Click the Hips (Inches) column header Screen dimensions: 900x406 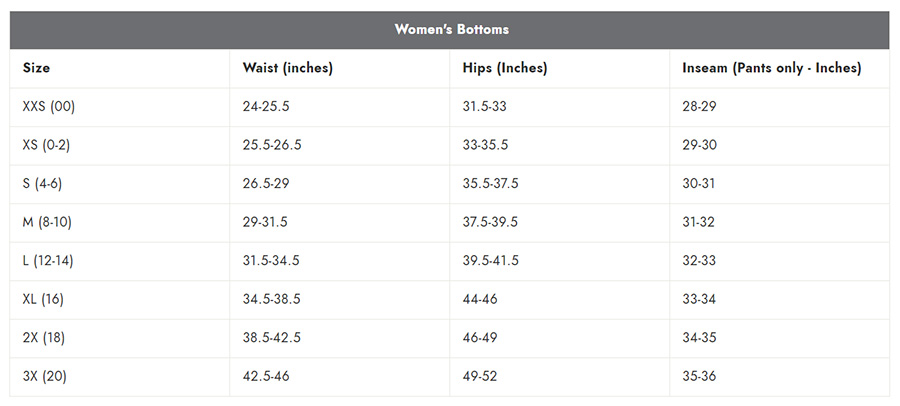click(x=505, y=68)
